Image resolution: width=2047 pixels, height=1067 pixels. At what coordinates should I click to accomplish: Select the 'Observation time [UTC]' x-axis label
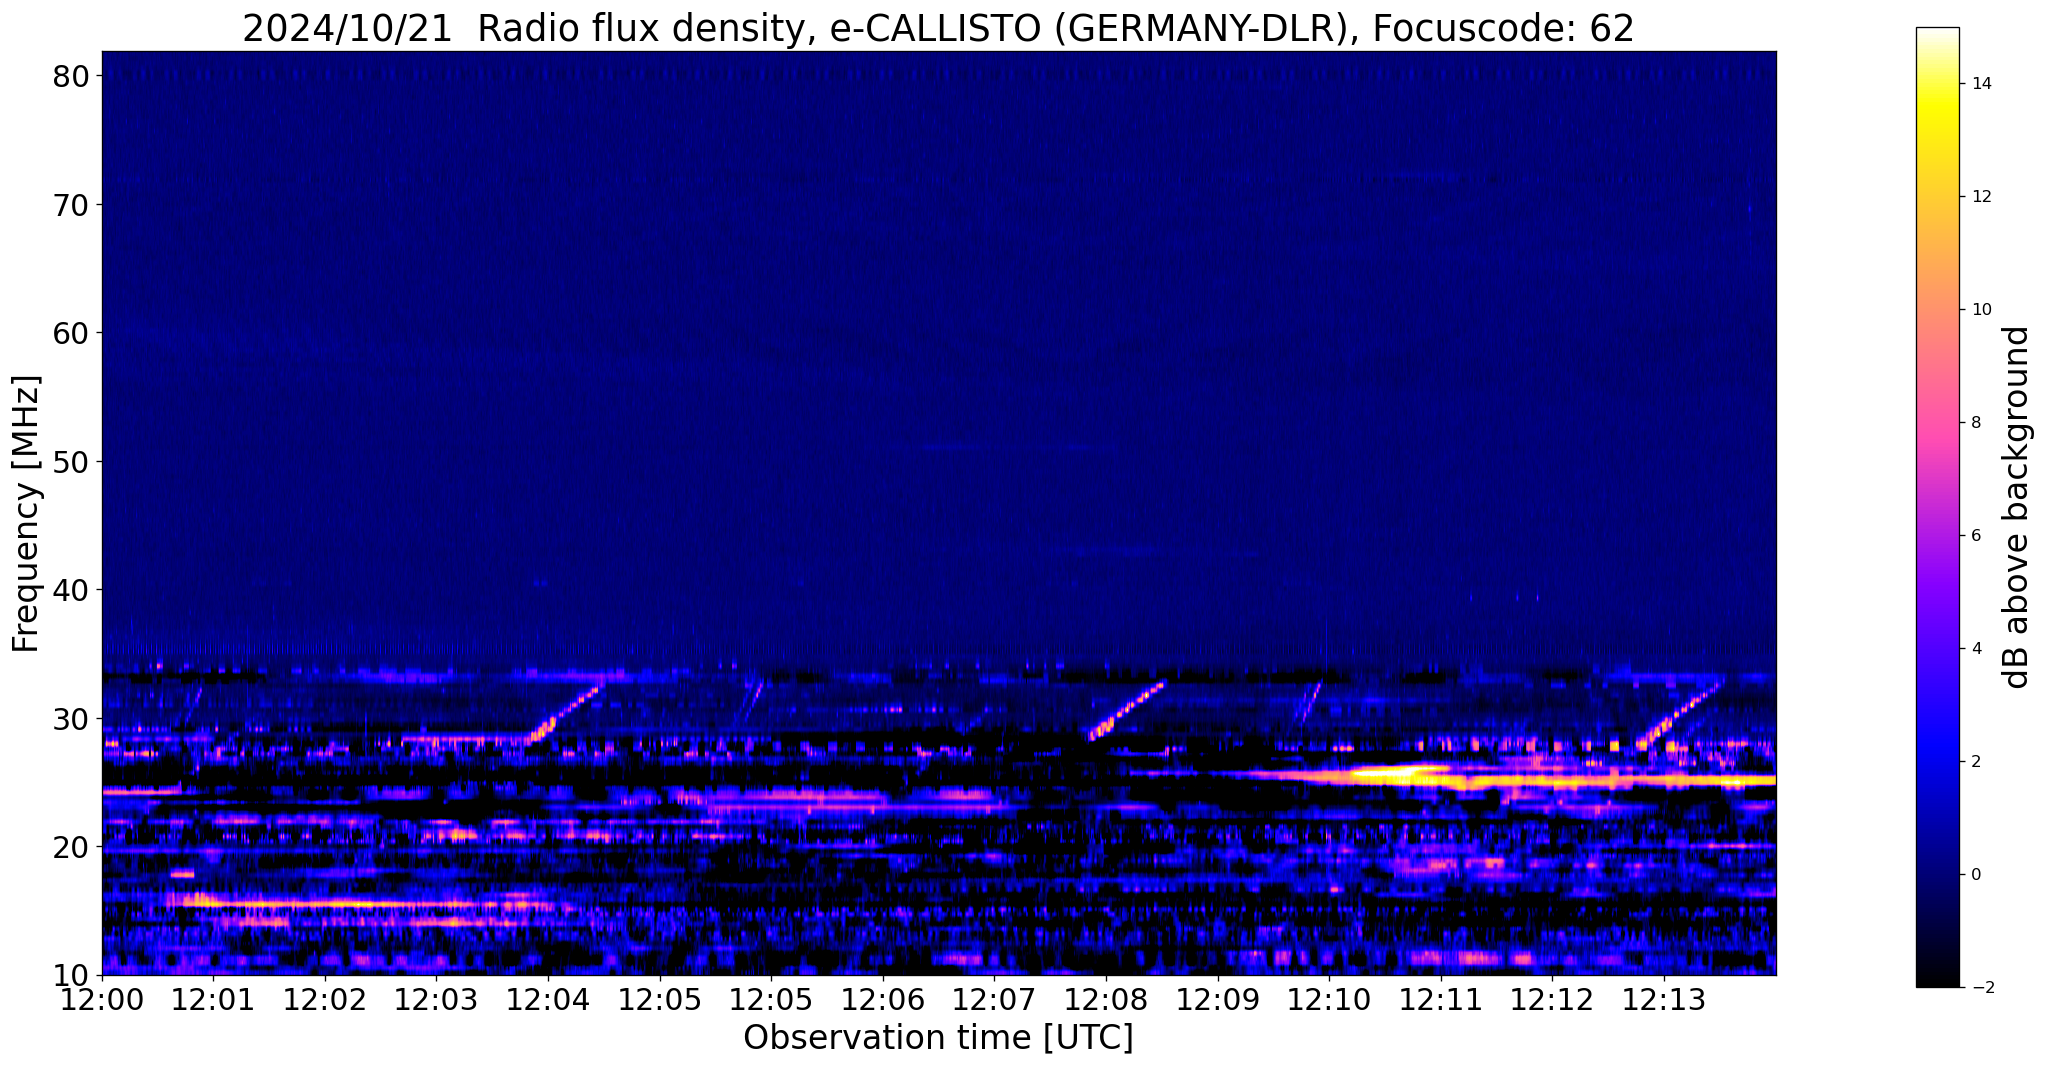(x=938, y=1038)
